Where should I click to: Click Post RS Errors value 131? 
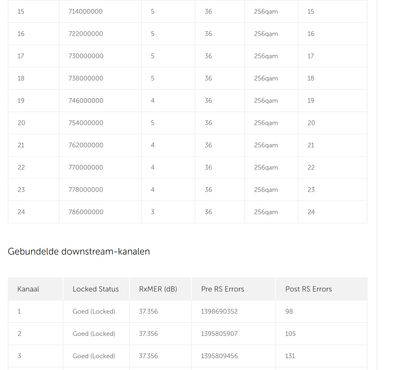click(x=290, y=356)
